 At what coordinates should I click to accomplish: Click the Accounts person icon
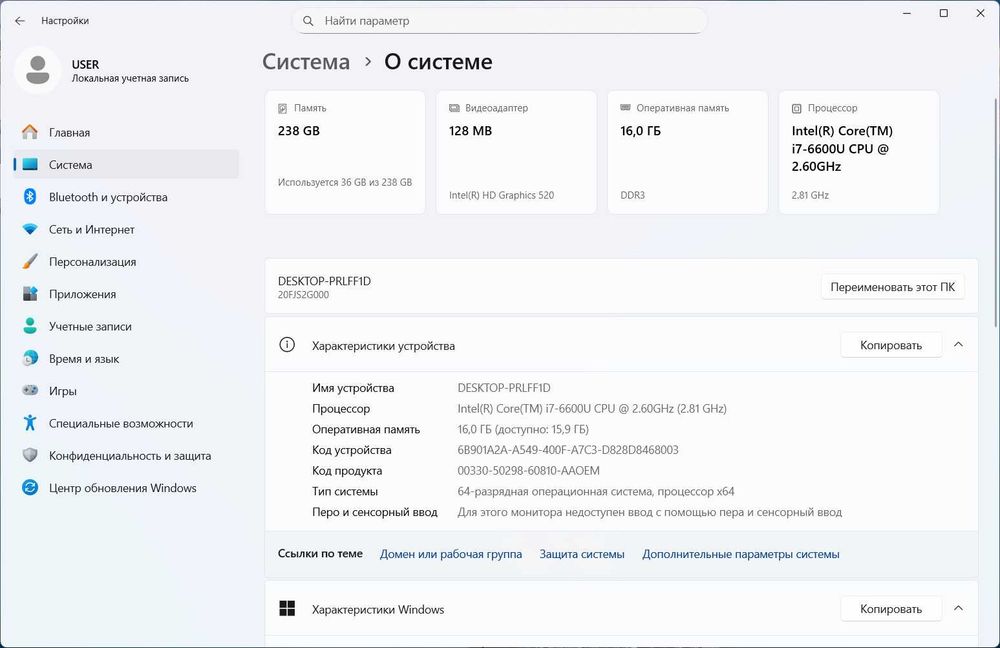point(30,326)
